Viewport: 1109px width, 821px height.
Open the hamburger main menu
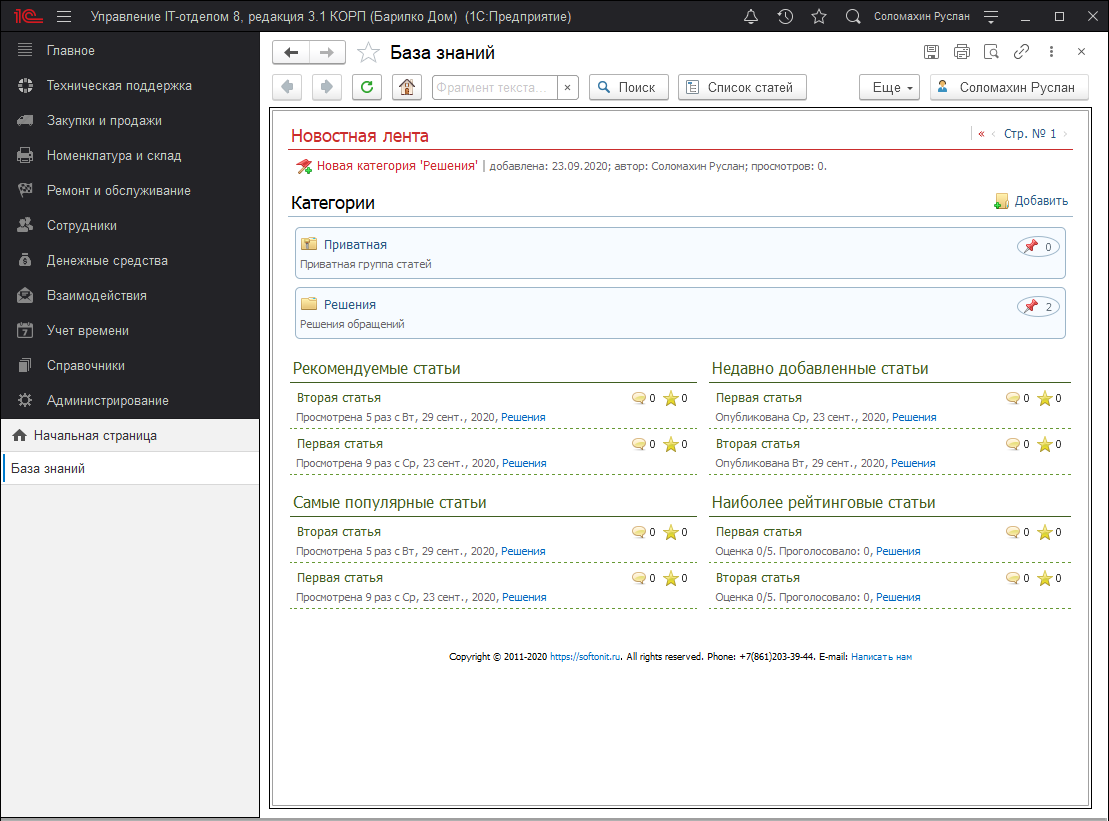(64, 17)
